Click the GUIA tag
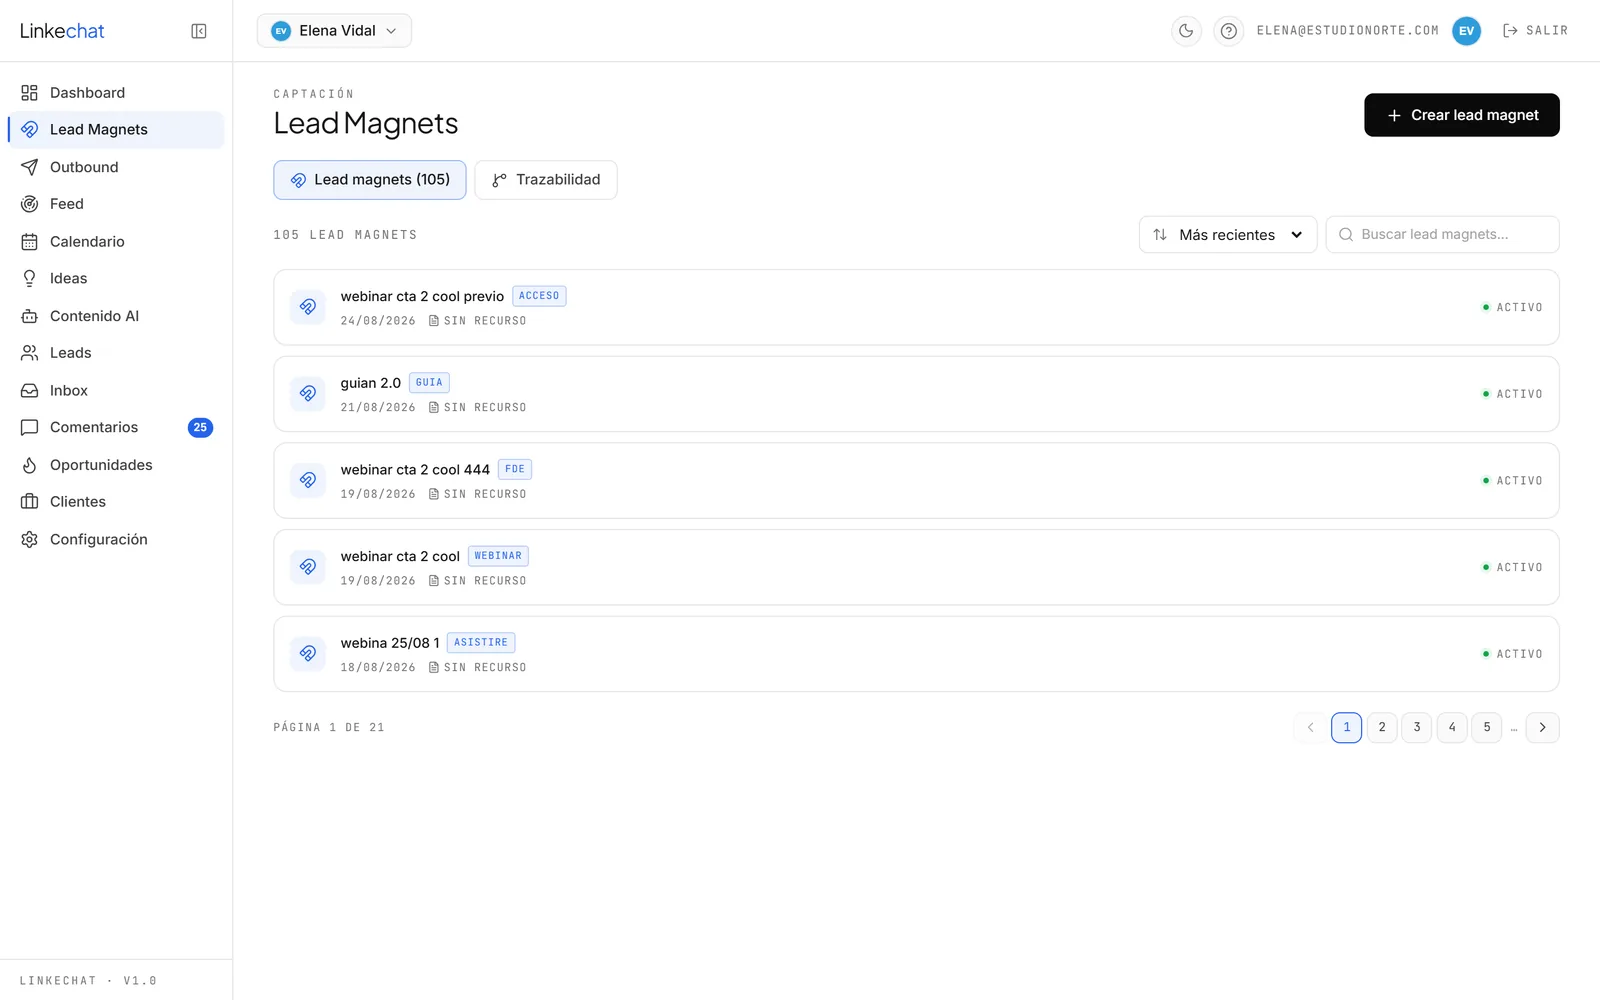Viewport: 1600px width, 1000px height. tap(429, 383)
